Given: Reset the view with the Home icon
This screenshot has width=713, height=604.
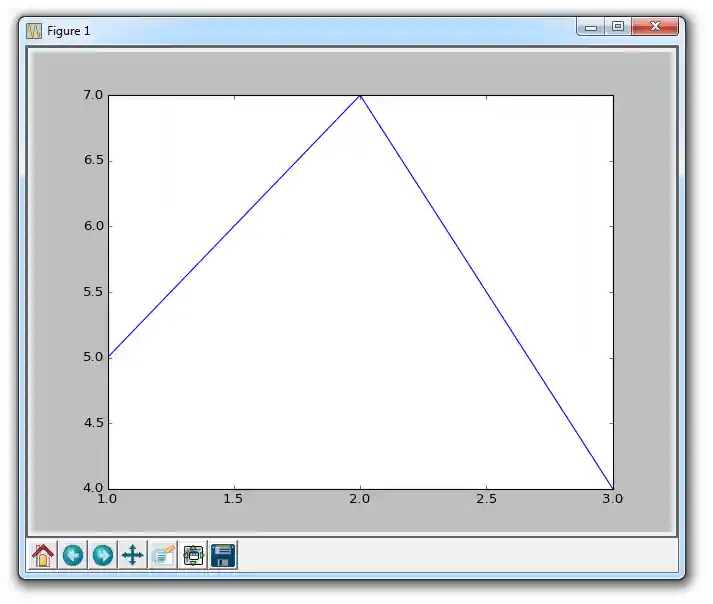Looking at the screenshot, I should (x=43, y=555).
